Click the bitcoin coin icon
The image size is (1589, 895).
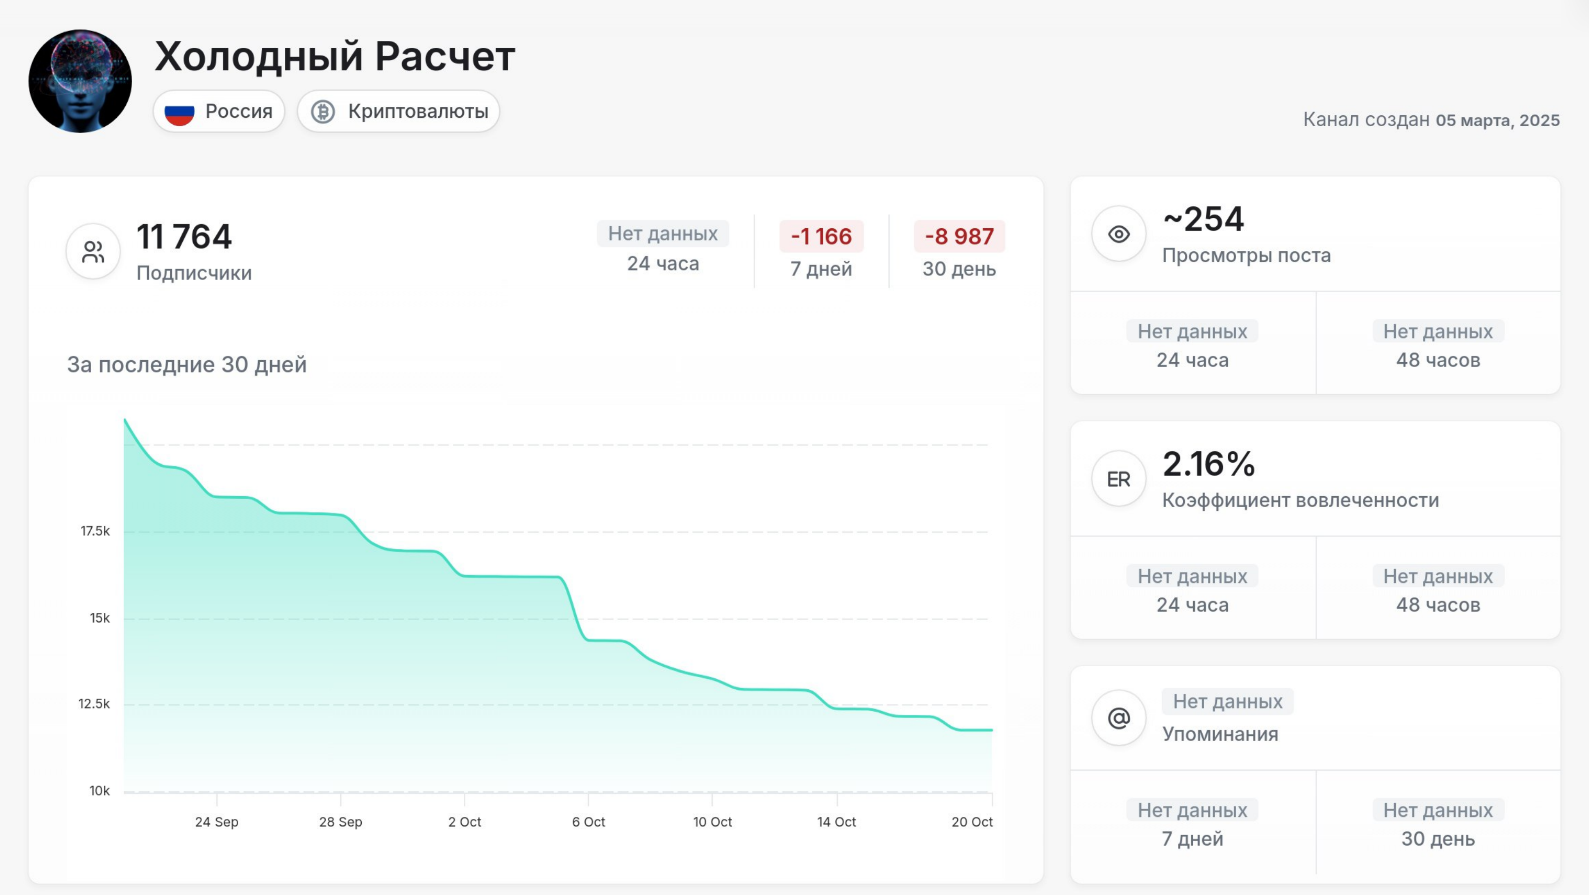322,112
